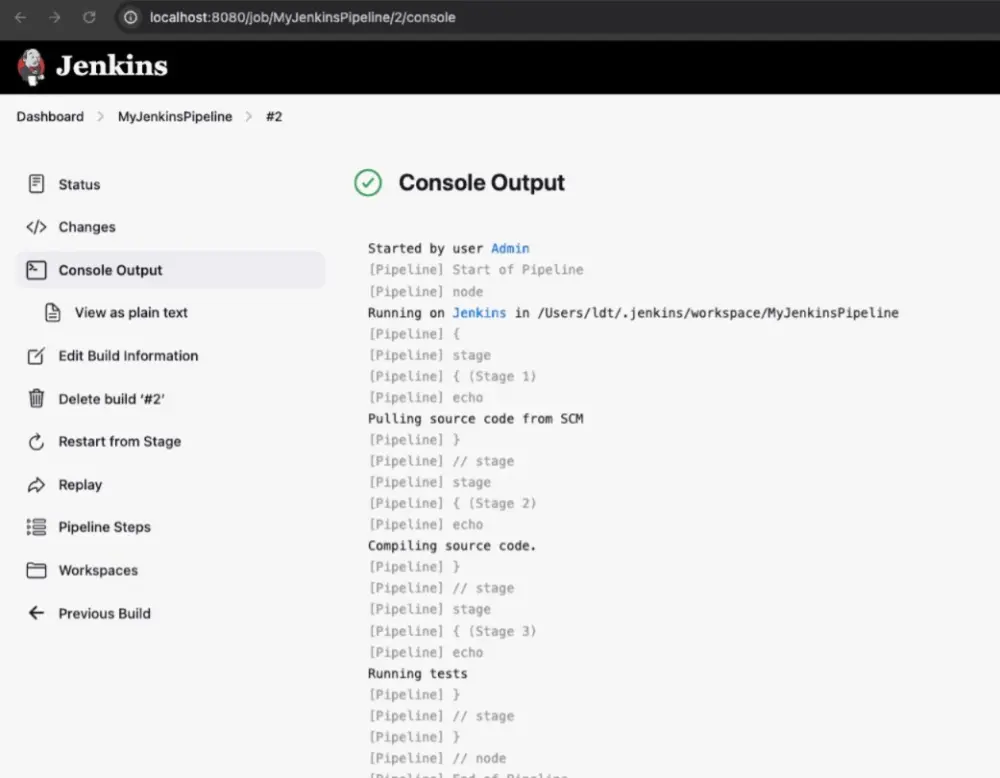Expand the chevron after Dashboard breadcrumb
The width and height of the screenshot is (1000, 778).
click(x=101, y=117)
